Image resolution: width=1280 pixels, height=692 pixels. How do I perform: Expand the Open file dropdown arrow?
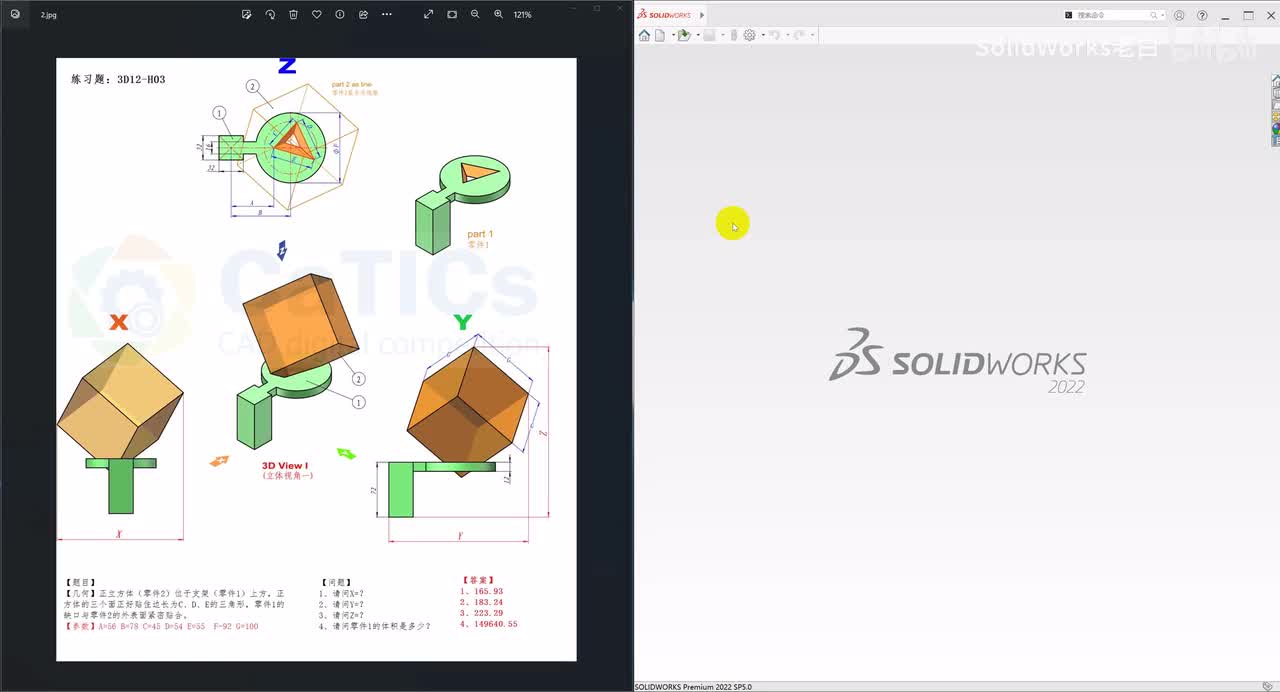pyautogui.click(x=698, y=35)
